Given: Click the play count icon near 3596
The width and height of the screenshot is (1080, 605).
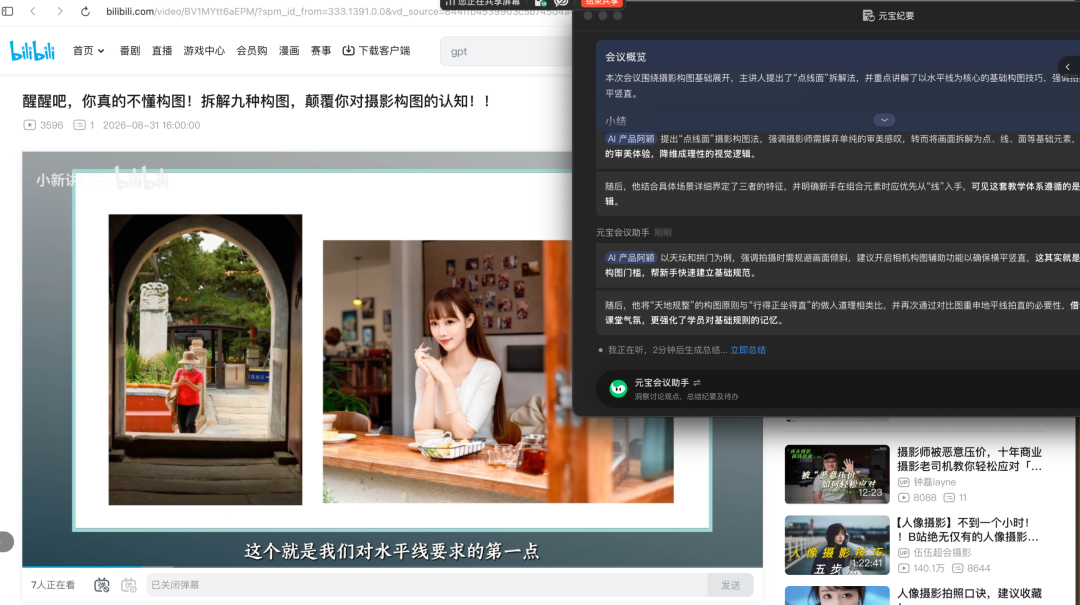Looking at the screenshot, I should click(29, 125).
